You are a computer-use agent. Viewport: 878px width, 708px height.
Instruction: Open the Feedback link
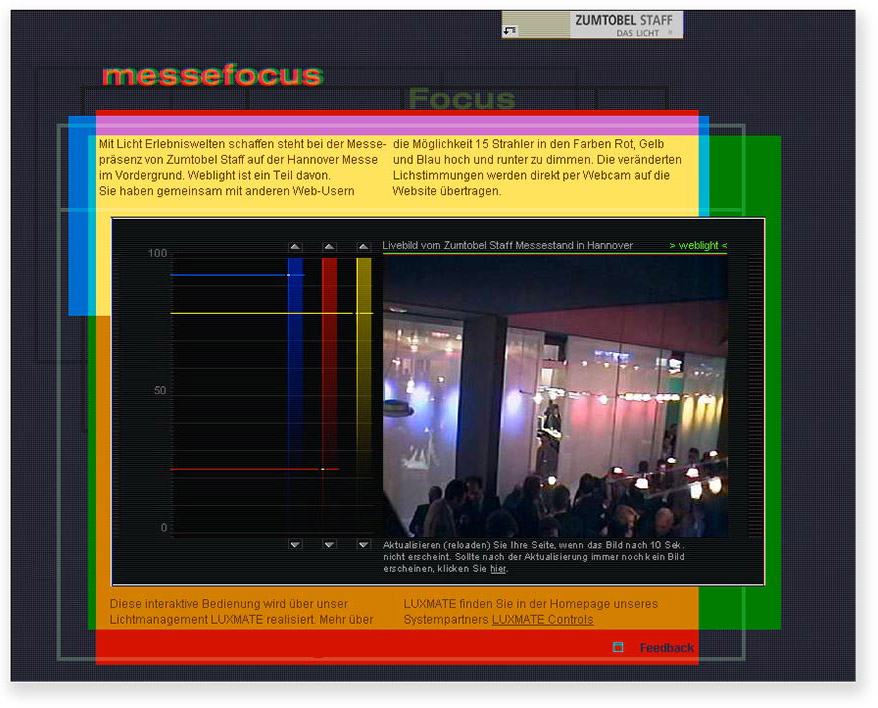(666, 648)
